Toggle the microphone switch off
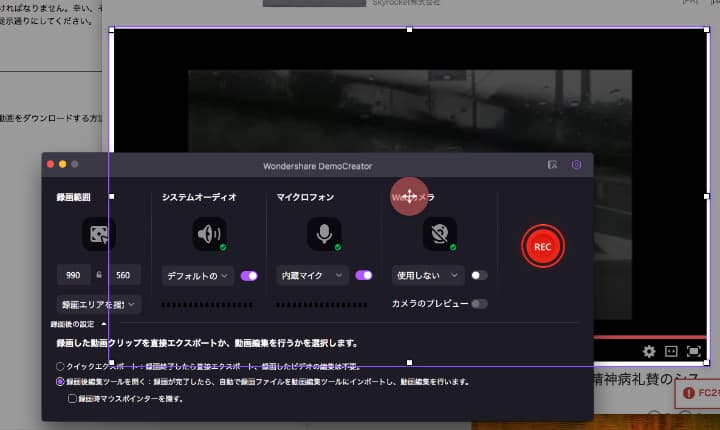 [364, 275]
